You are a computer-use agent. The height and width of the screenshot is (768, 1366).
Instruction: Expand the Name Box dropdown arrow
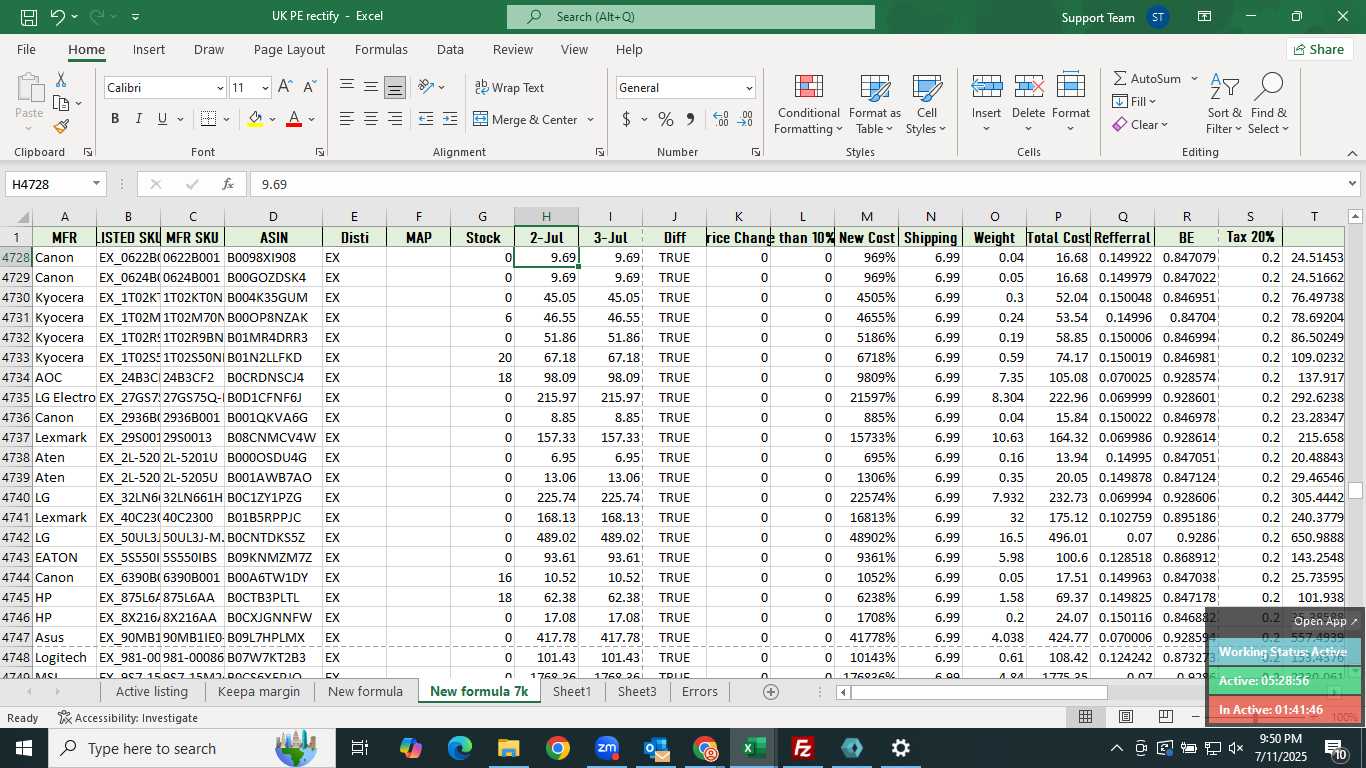tap(97, 184)
